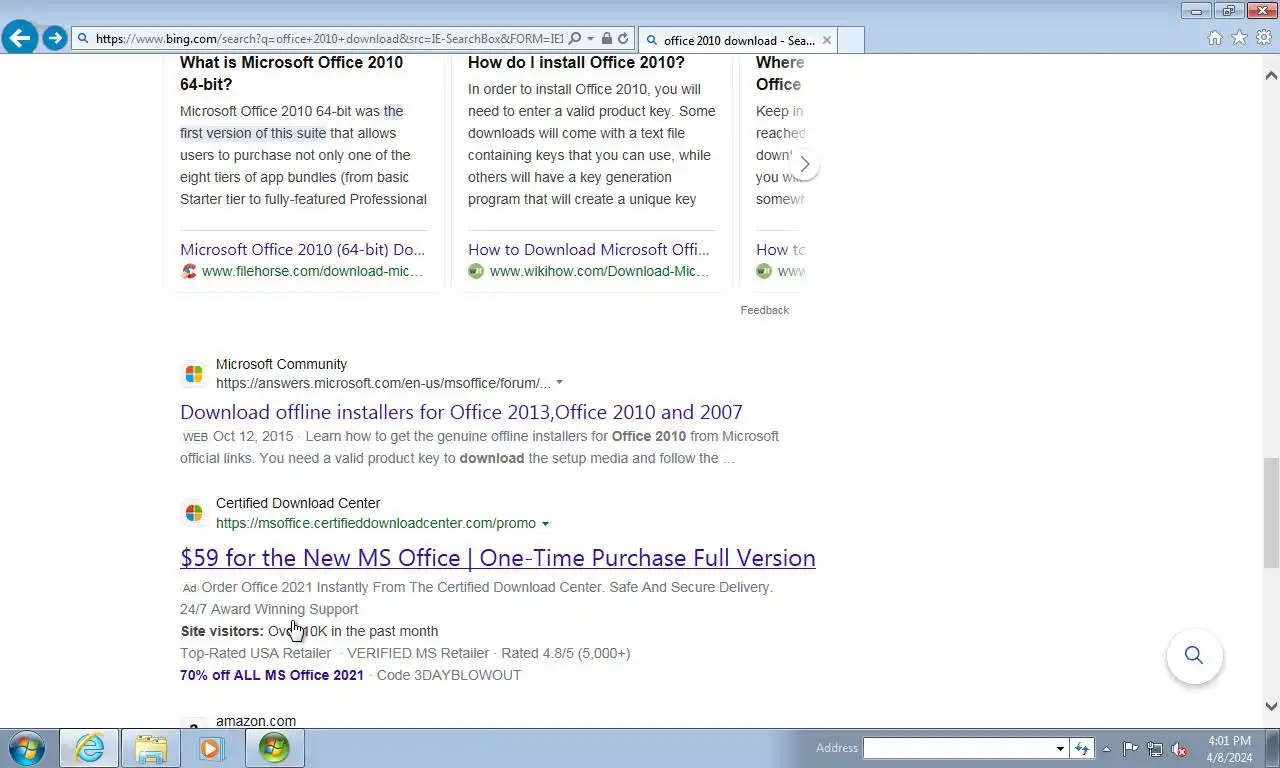Click the 'Rated 4.8/5 (5,000+)' text
The height and width of the screenshot is (768, 1280).
click(566, 653)
